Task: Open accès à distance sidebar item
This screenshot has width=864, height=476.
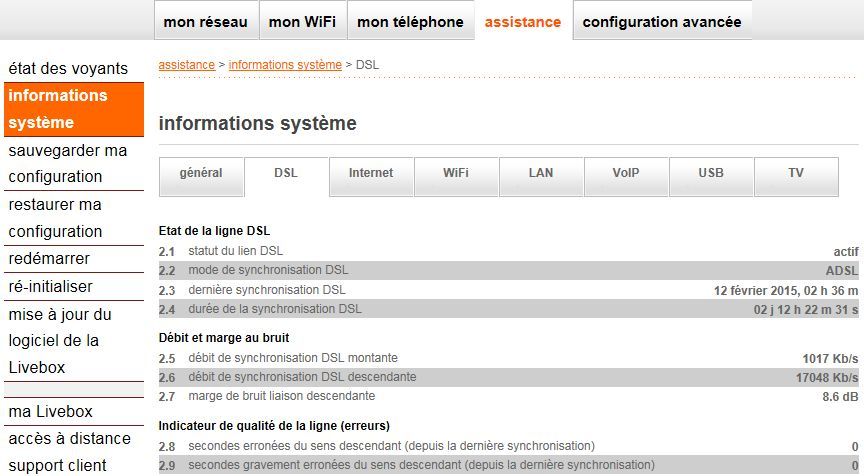Action: click(x=69, y=438)
